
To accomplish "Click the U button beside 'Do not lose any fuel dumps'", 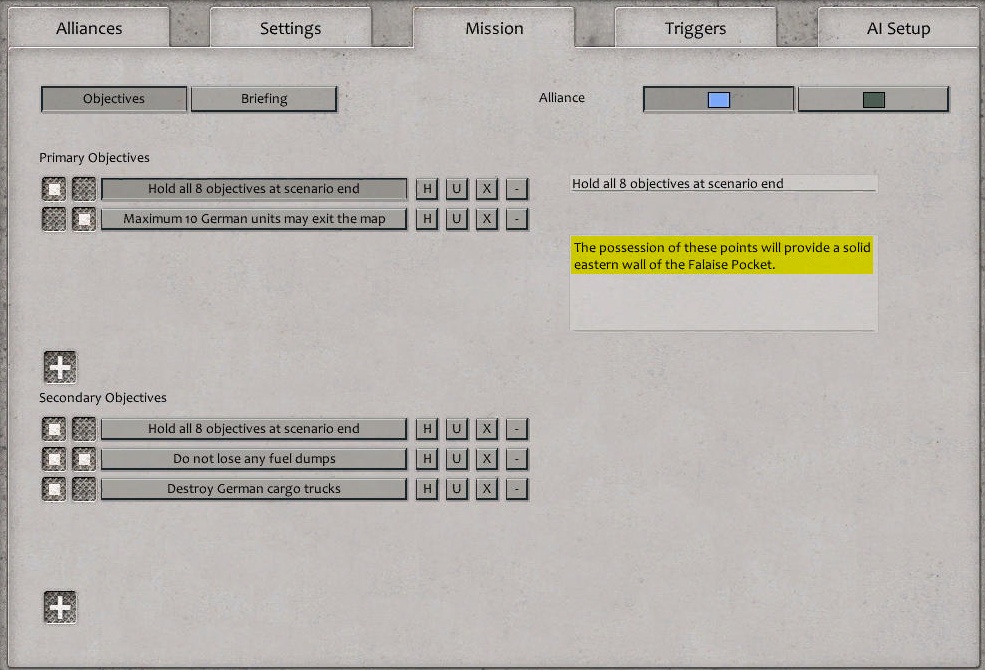I will click(455, 458).
